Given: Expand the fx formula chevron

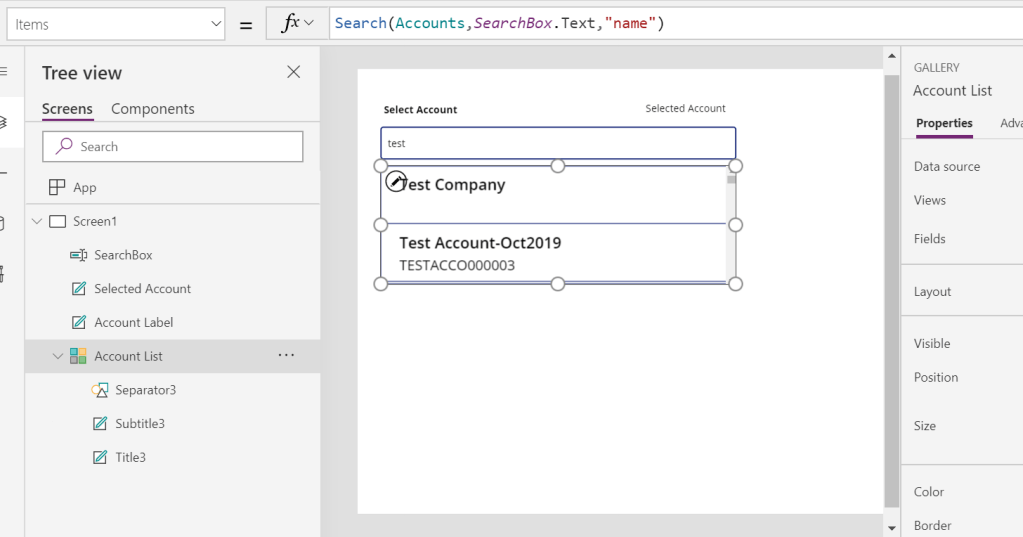Looking at the screenshot, I should (x=308, y=23).
